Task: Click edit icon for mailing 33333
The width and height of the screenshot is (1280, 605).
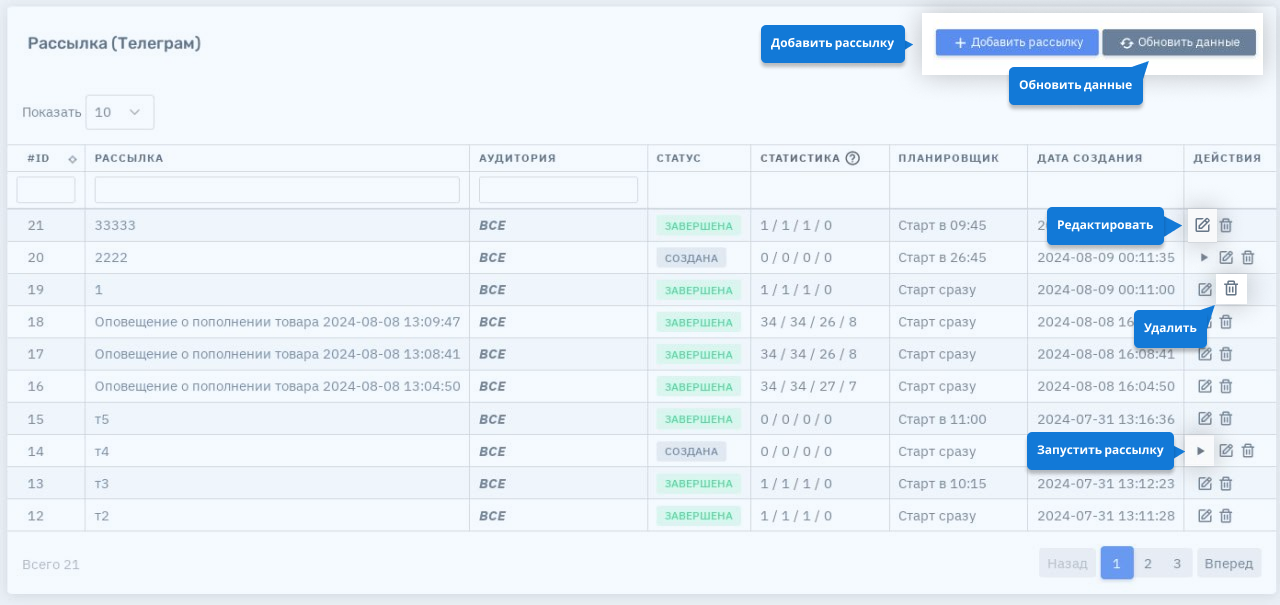Action: pyautogui.click(x=1202, y=225)
